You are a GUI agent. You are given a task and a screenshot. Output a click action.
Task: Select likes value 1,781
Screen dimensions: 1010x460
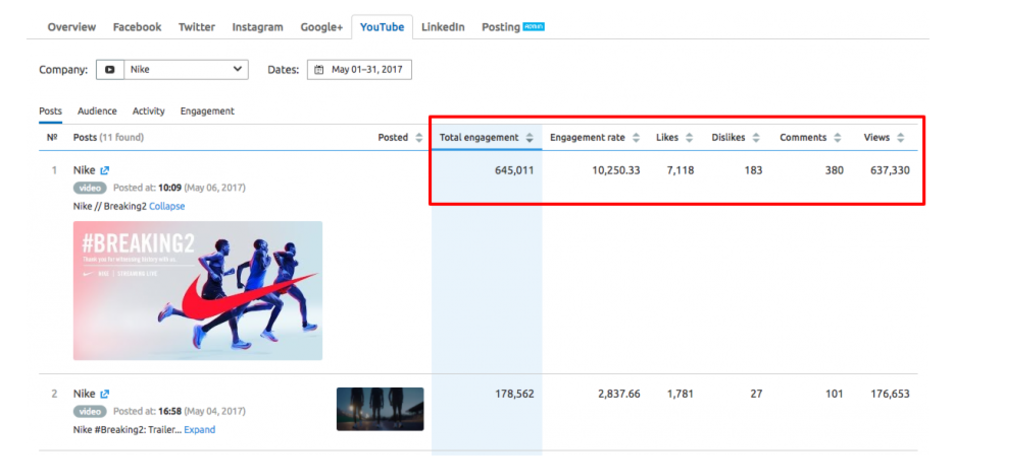[681, 394]
